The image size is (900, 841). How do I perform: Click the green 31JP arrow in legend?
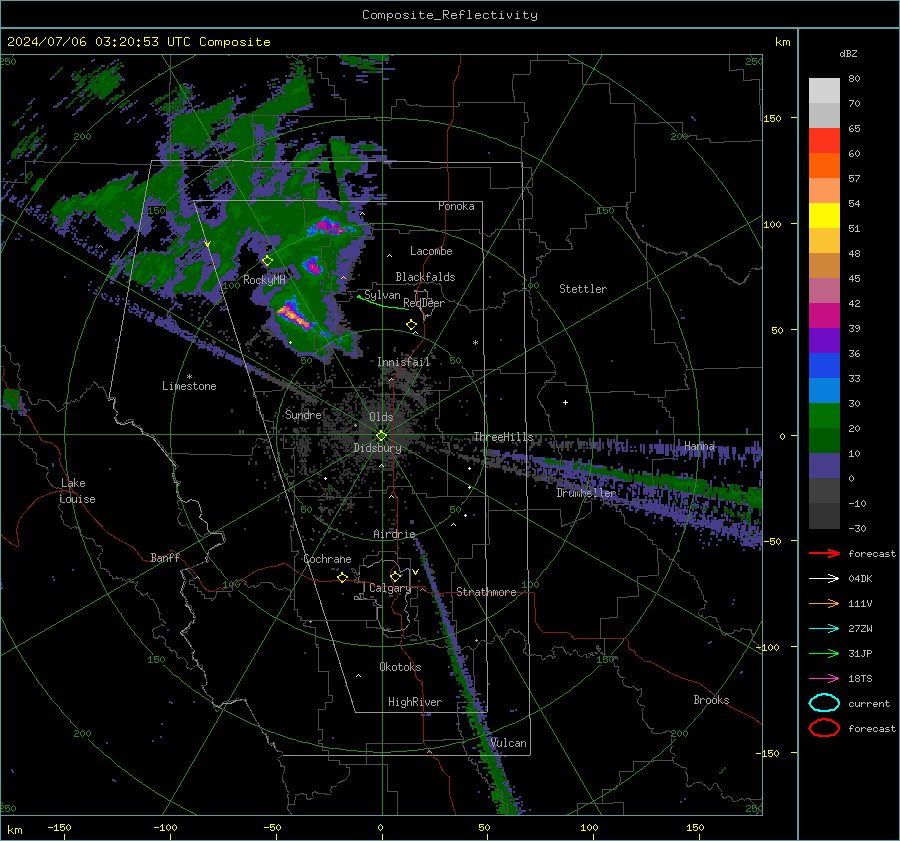pyautogui.click(x=824, y=653)
